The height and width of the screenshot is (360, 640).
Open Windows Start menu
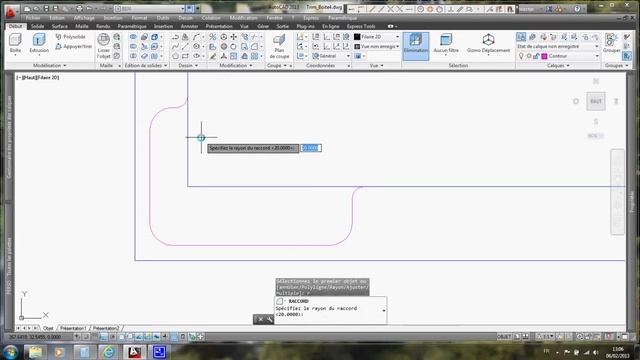tap(11, 351)
